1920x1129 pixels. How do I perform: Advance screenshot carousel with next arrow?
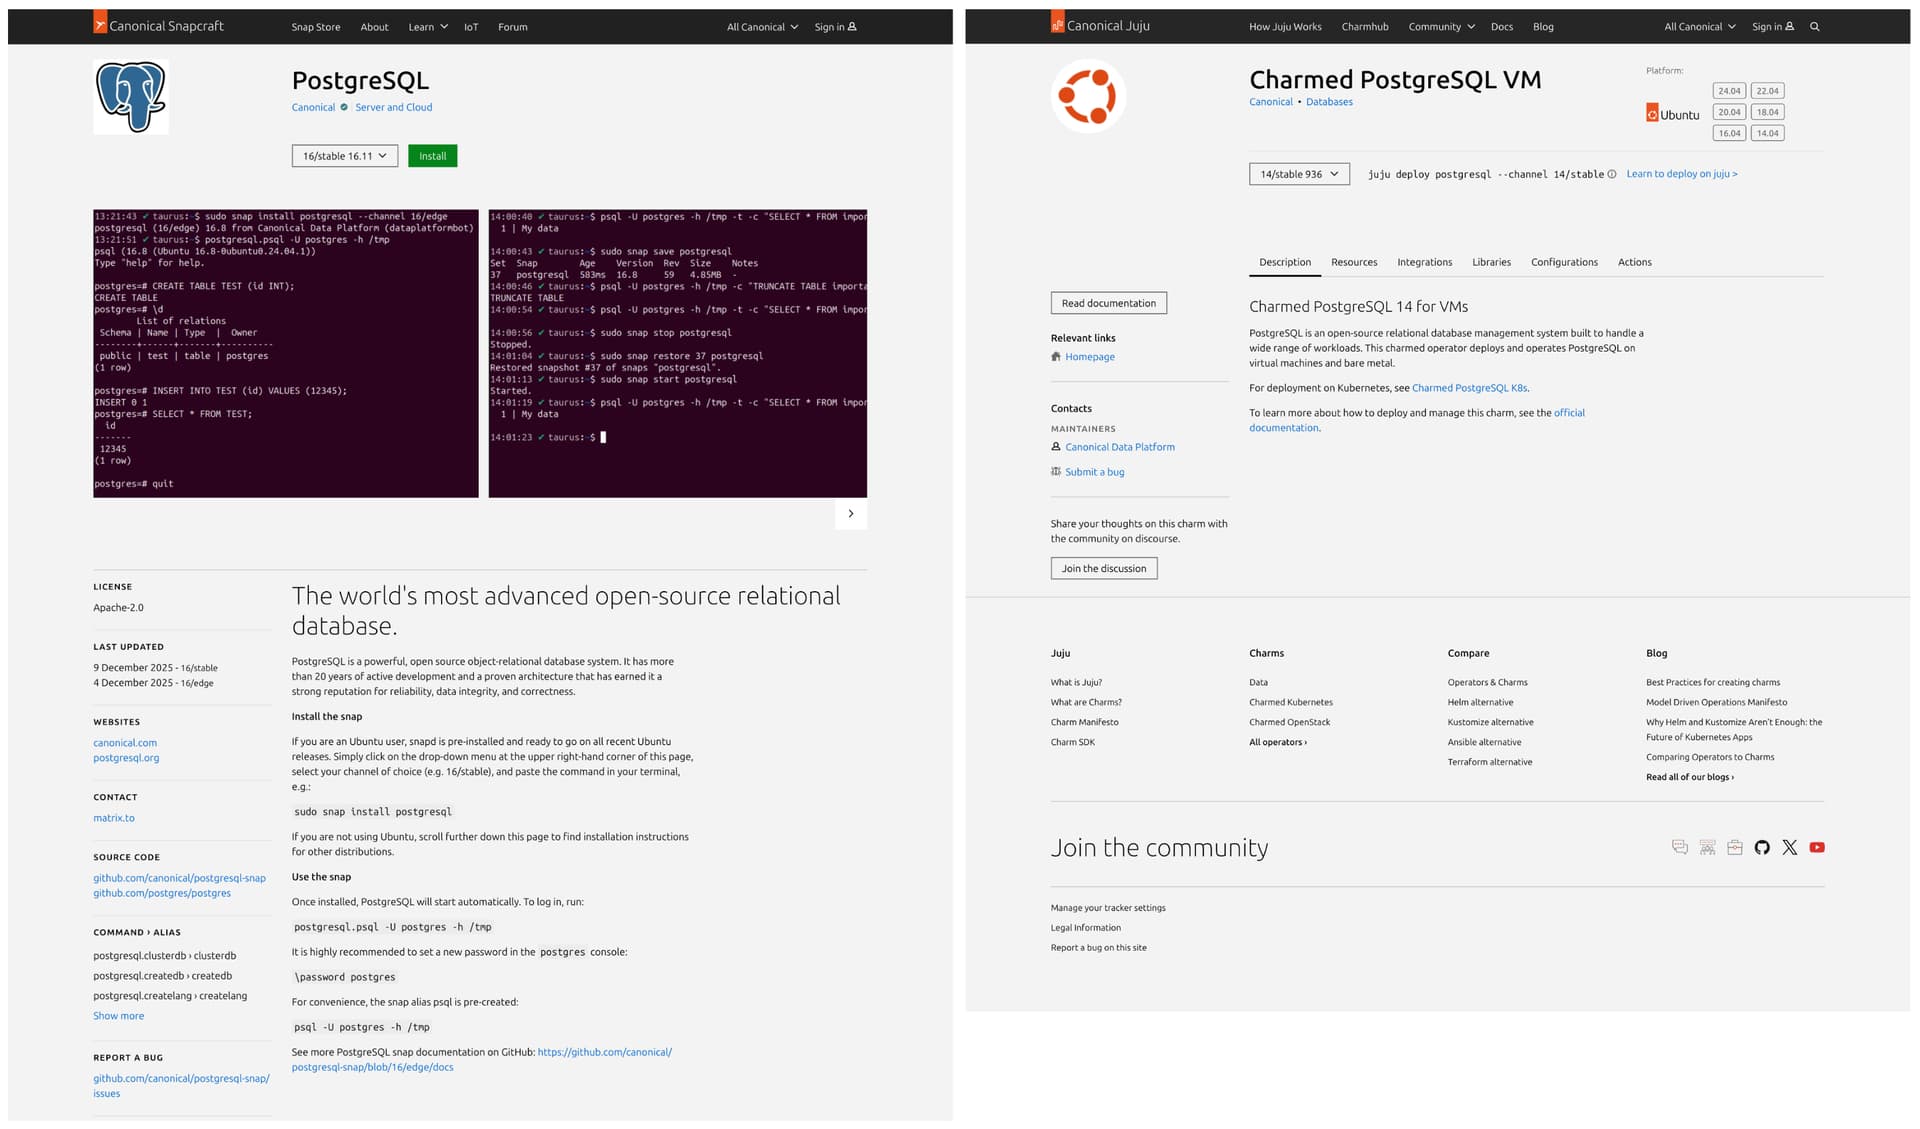851,514
